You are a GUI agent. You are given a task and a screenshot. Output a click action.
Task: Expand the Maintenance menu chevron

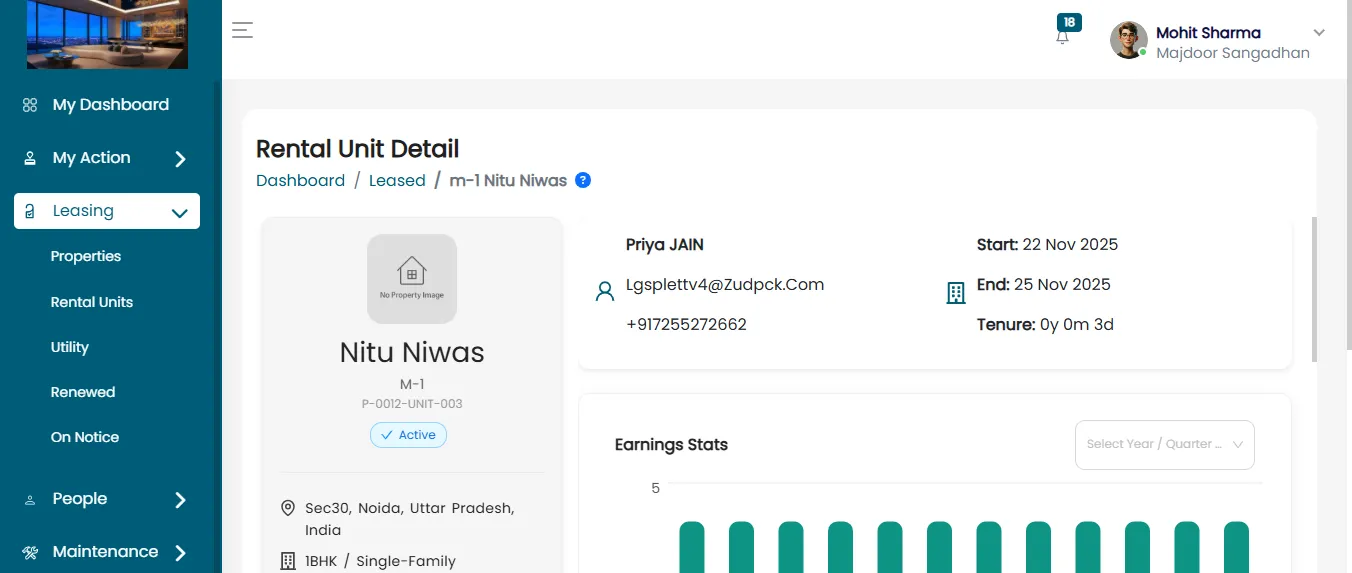[x=180, y=553]
